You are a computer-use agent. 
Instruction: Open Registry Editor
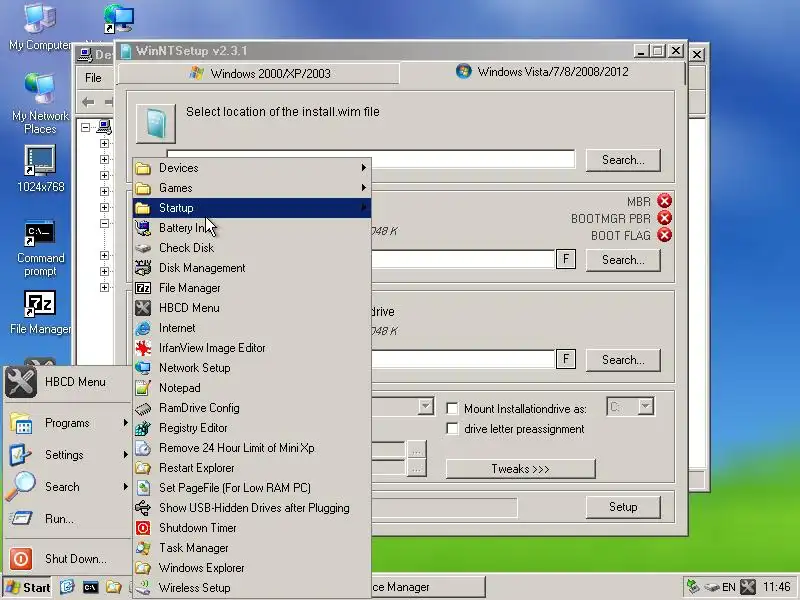point(252,428)
